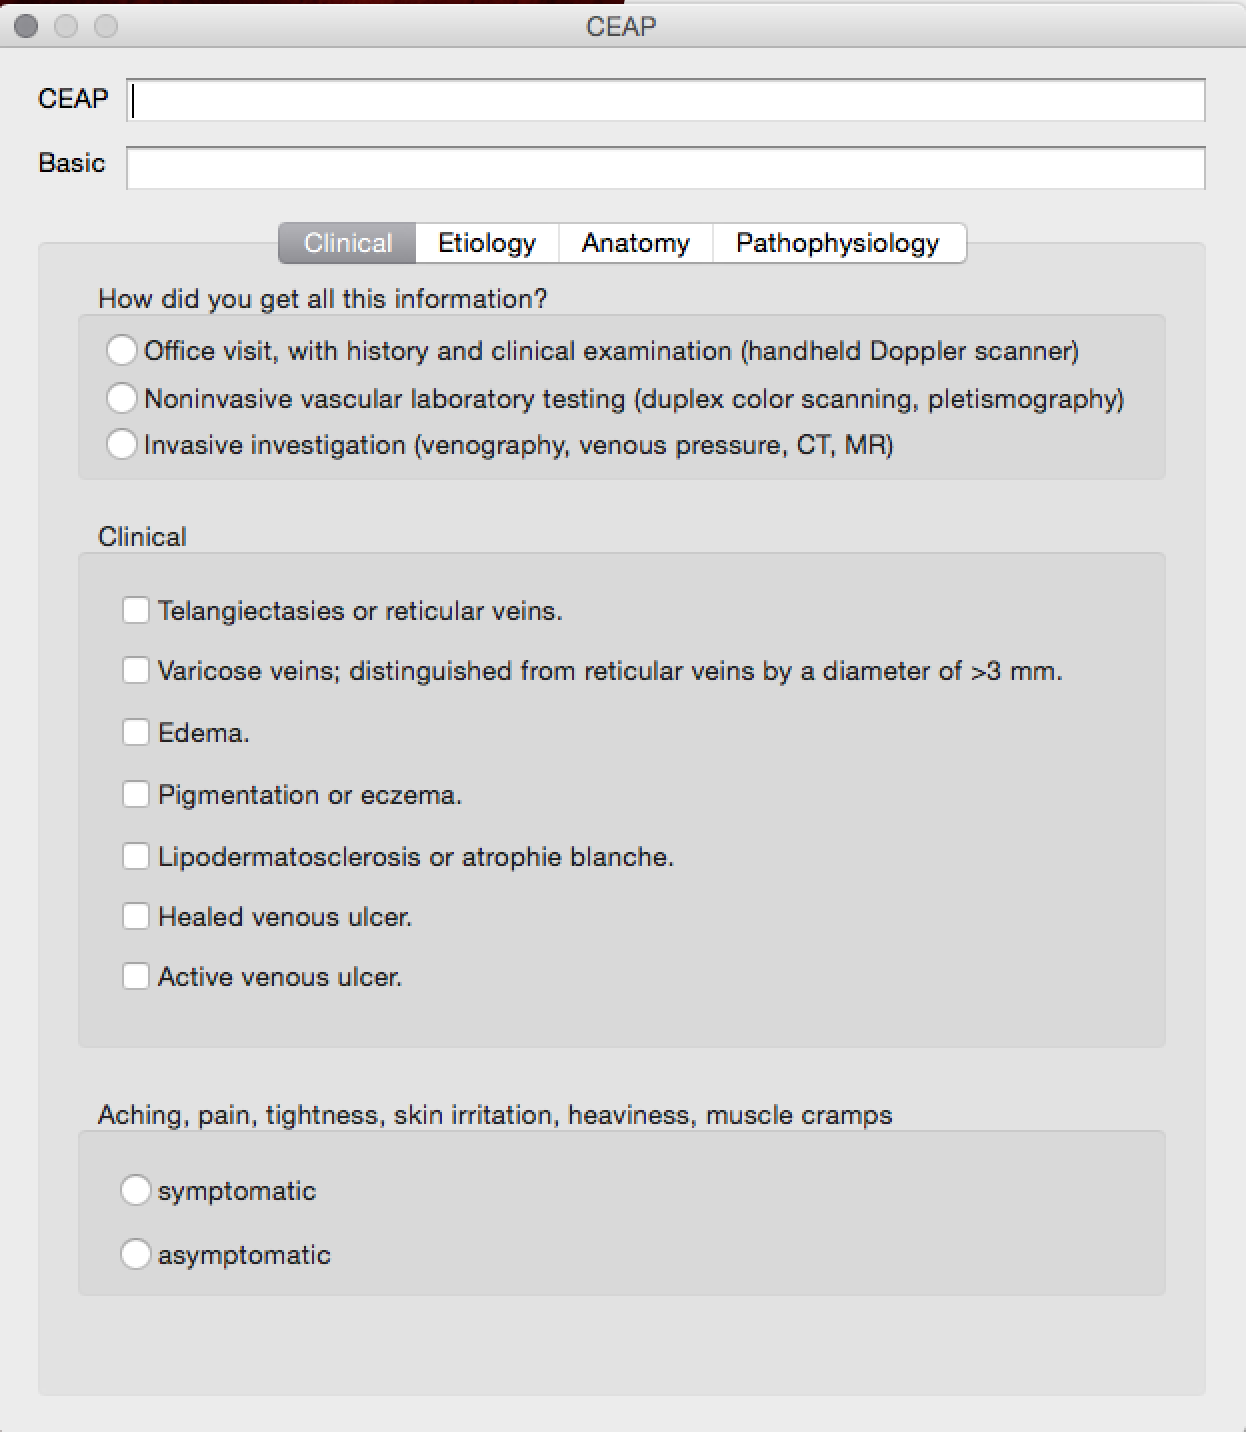Check the Edema clinical sign
Image resolution: width=1246 pixels, height=1432 pixels.
point(136,732)
